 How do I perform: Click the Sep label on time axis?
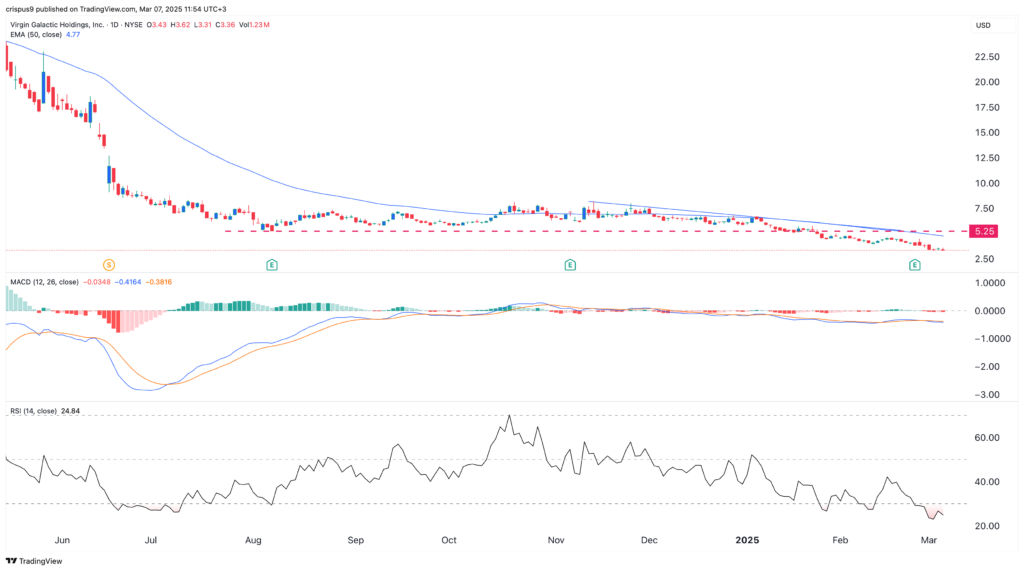click(355, 540)
